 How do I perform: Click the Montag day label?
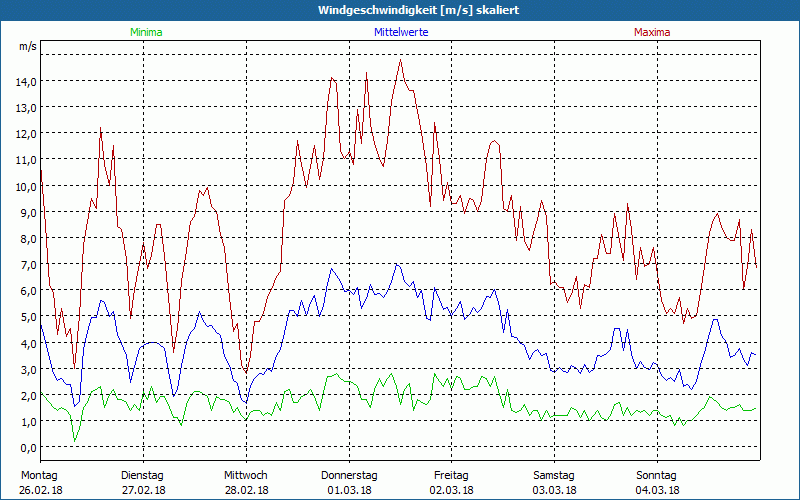point(39,476)
